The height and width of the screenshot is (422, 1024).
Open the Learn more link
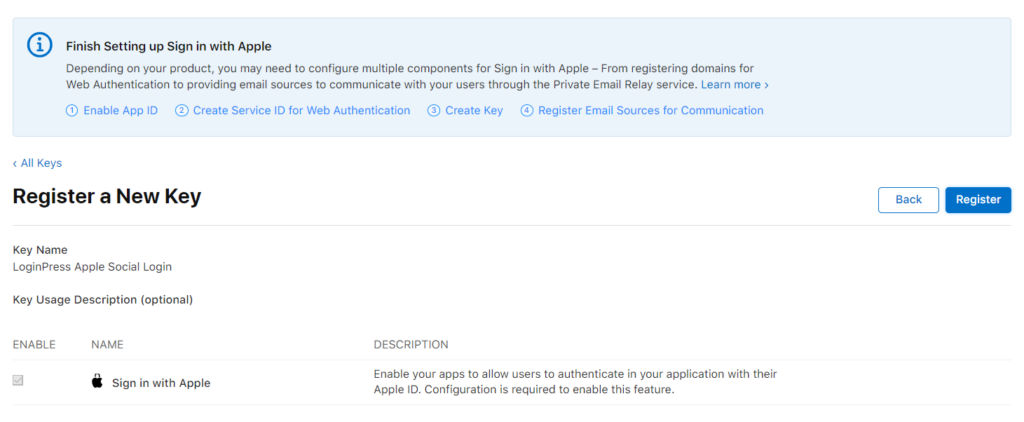735,85
